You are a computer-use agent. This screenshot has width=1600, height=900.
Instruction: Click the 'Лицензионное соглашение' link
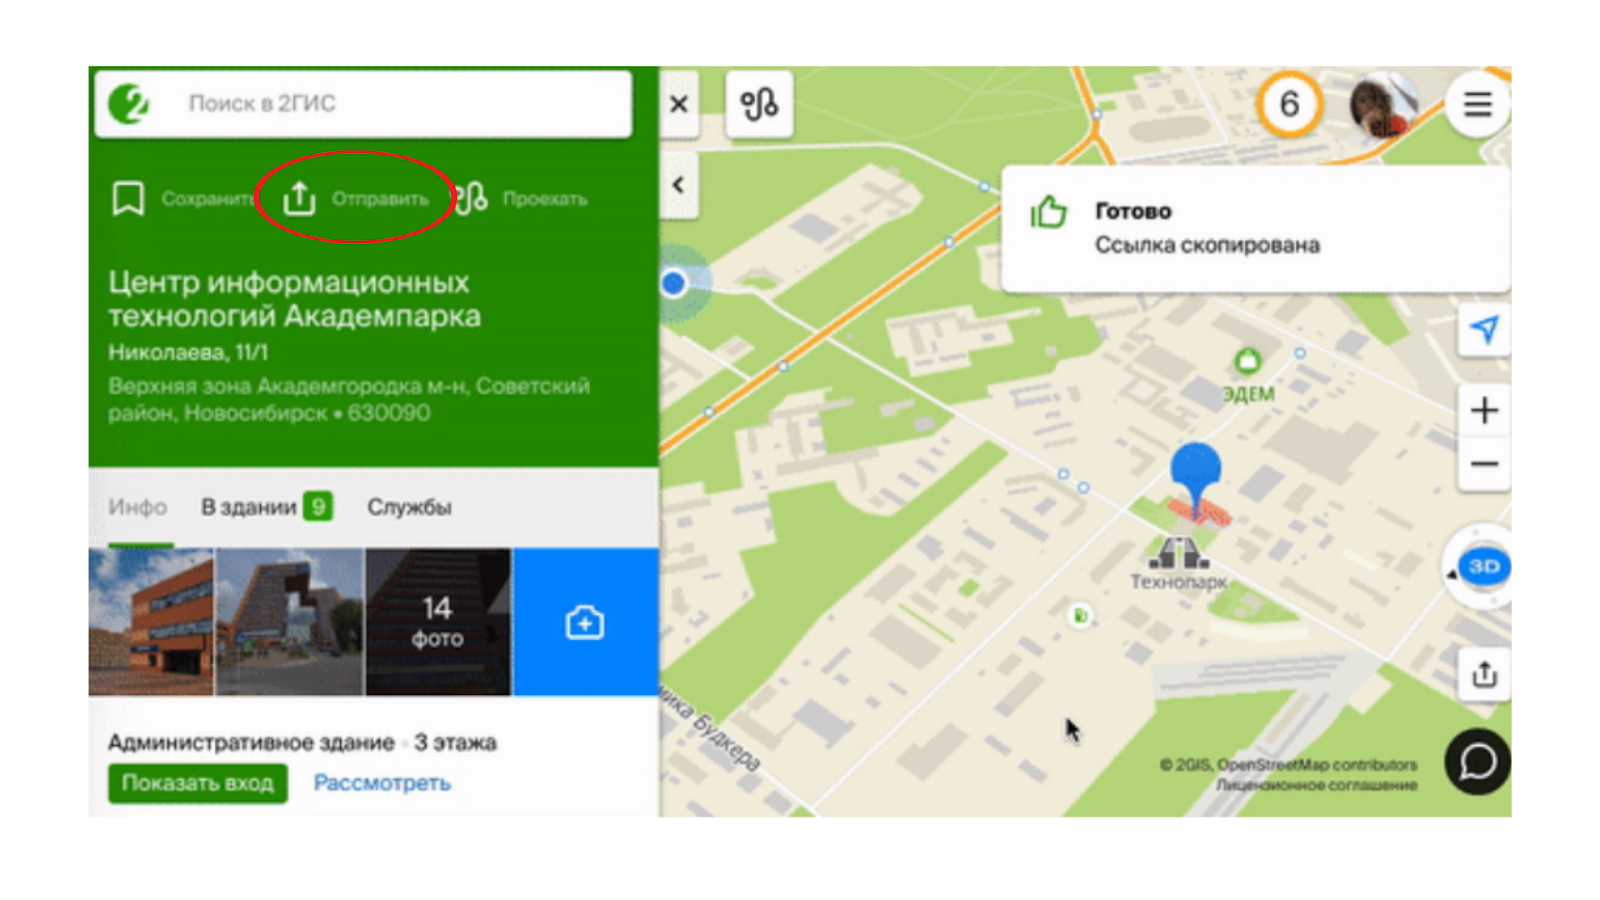[x=1316, y=786]
